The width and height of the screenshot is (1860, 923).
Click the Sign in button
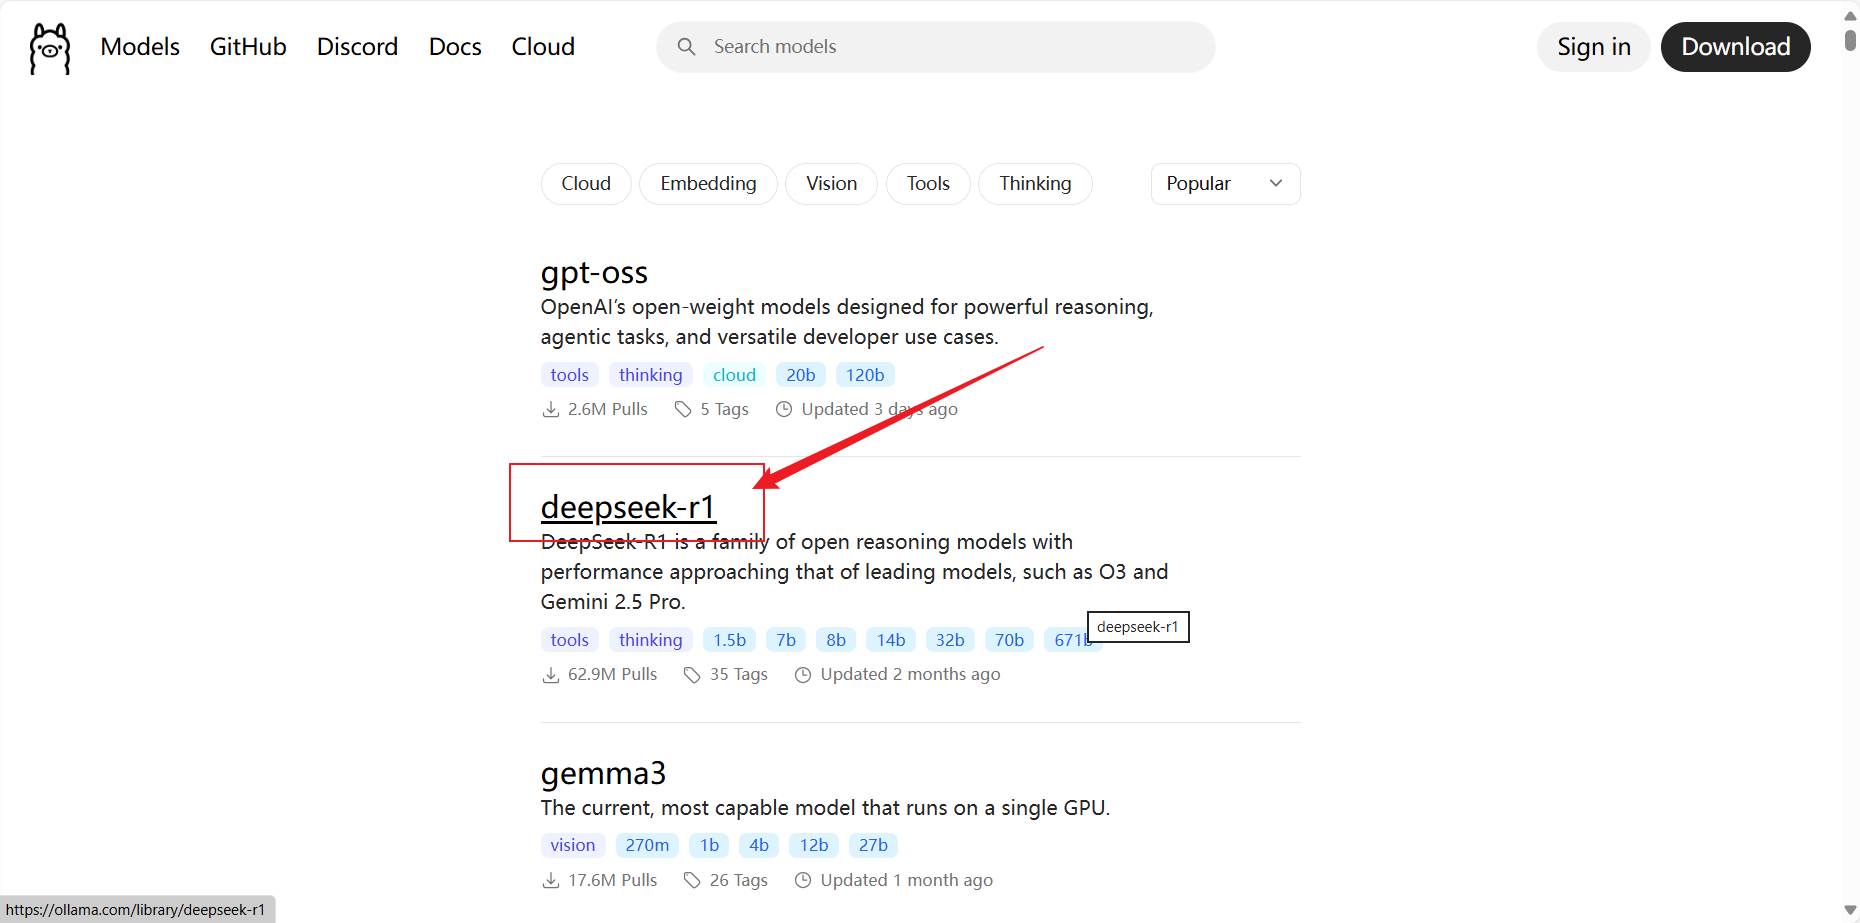tap(1593, 47)
